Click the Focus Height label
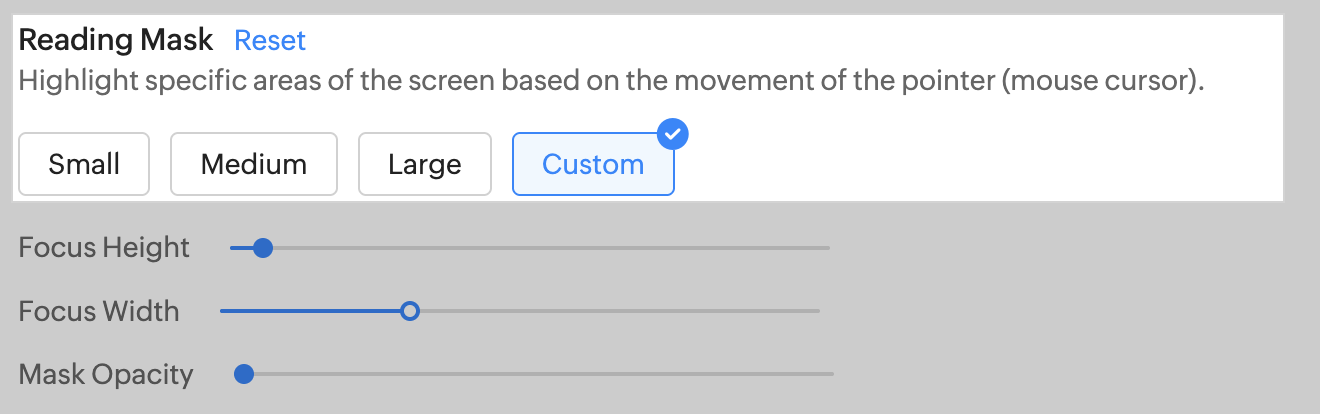The width and height of the screenshot is (1320, 414). (x=104, y=248)
